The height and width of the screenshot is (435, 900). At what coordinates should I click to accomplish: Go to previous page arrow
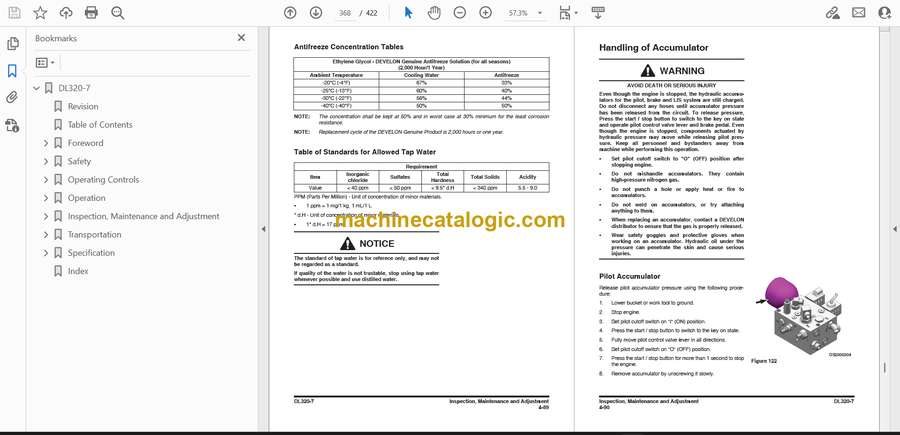[x=290, y=13]
